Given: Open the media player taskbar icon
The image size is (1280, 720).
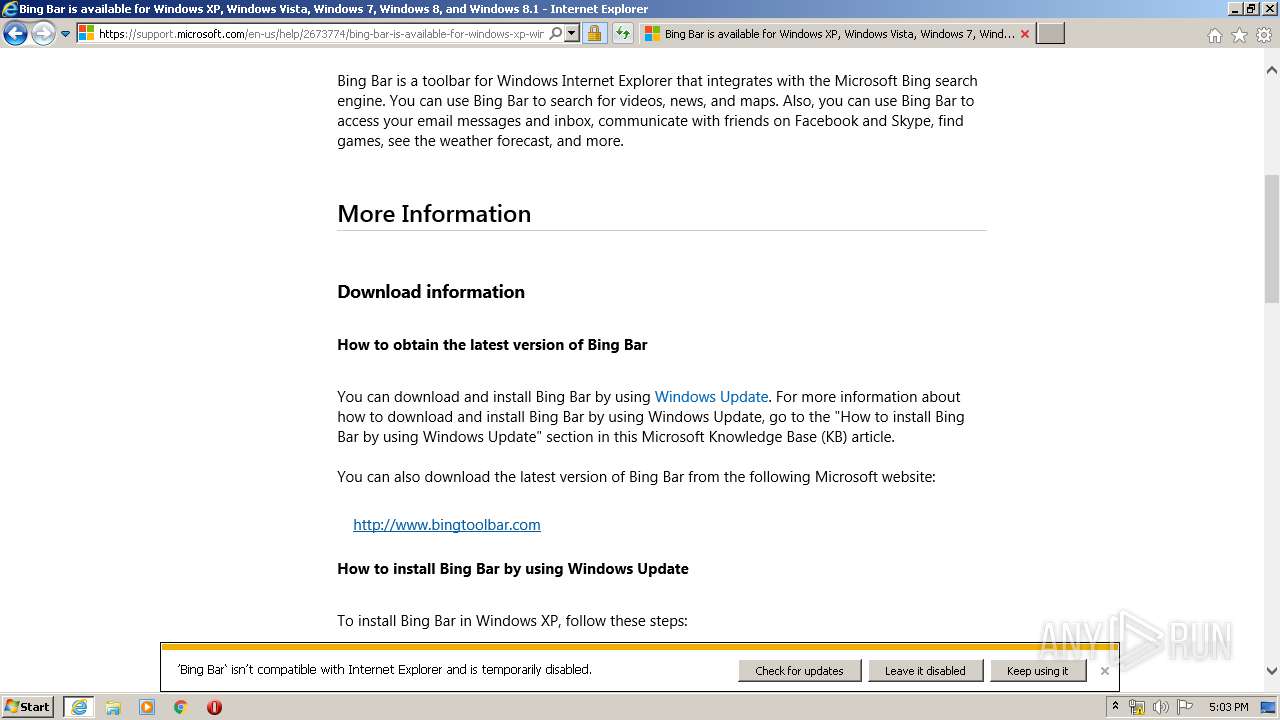Looking at the screenshot, I should tap(147, 707).
